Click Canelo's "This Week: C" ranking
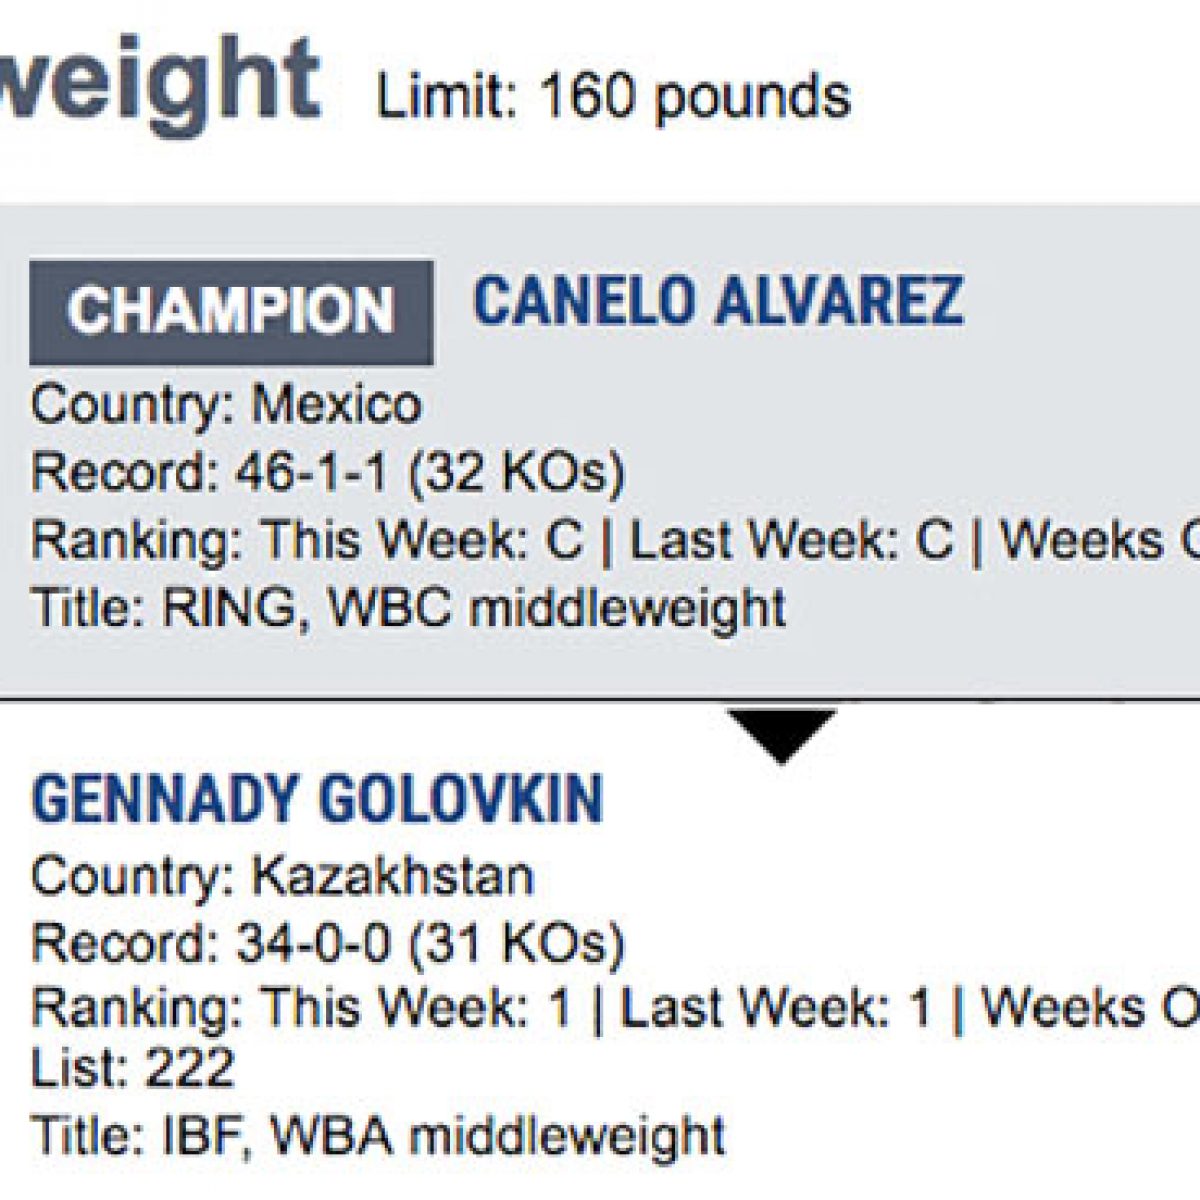The image size is (1200, 1200). point(422,541)
